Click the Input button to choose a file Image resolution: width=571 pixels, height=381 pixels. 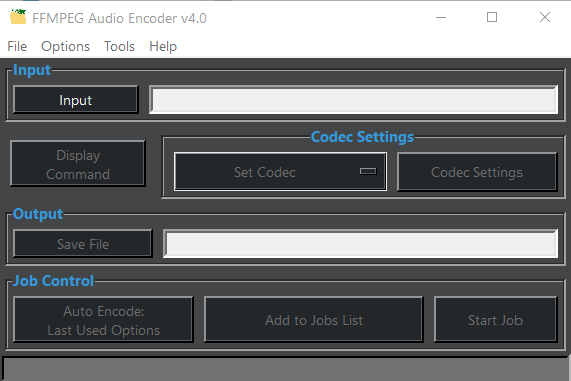coord(76,100)
